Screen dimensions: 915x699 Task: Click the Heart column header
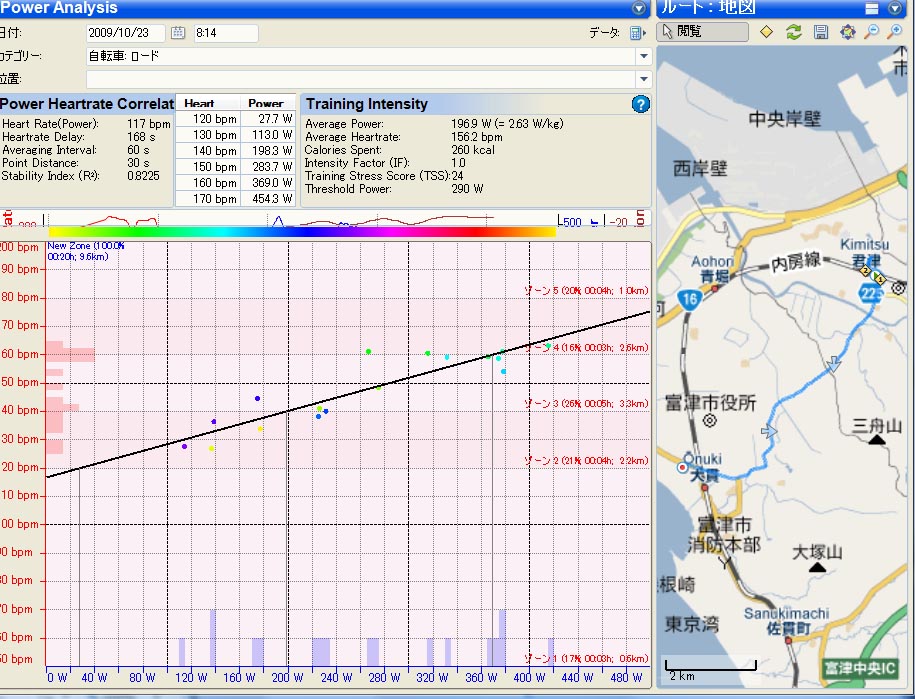pos(199,103)
